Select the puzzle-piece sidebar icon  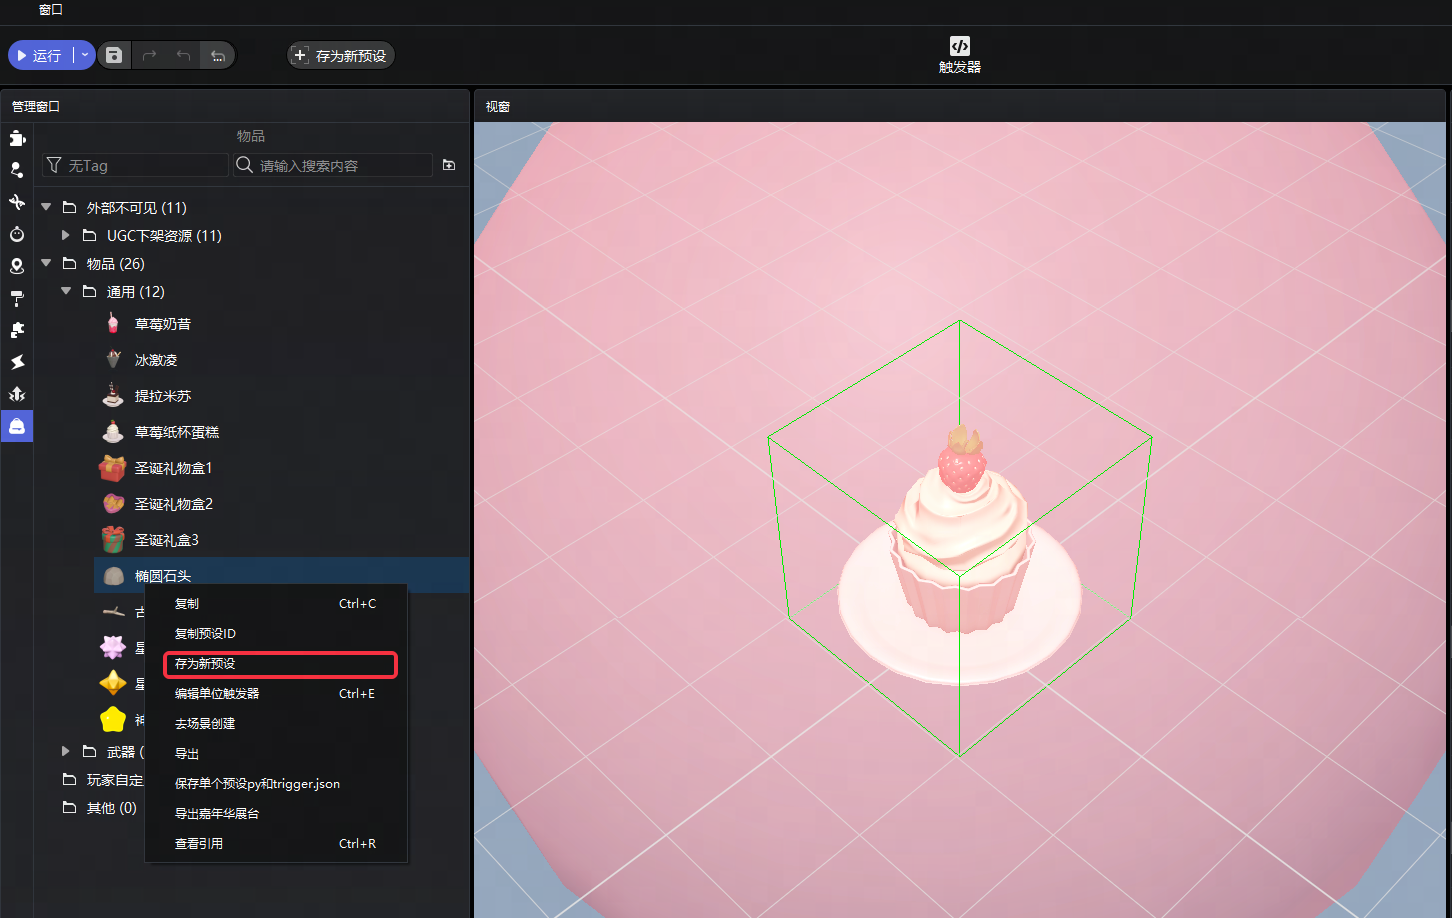tap(17, 330)
